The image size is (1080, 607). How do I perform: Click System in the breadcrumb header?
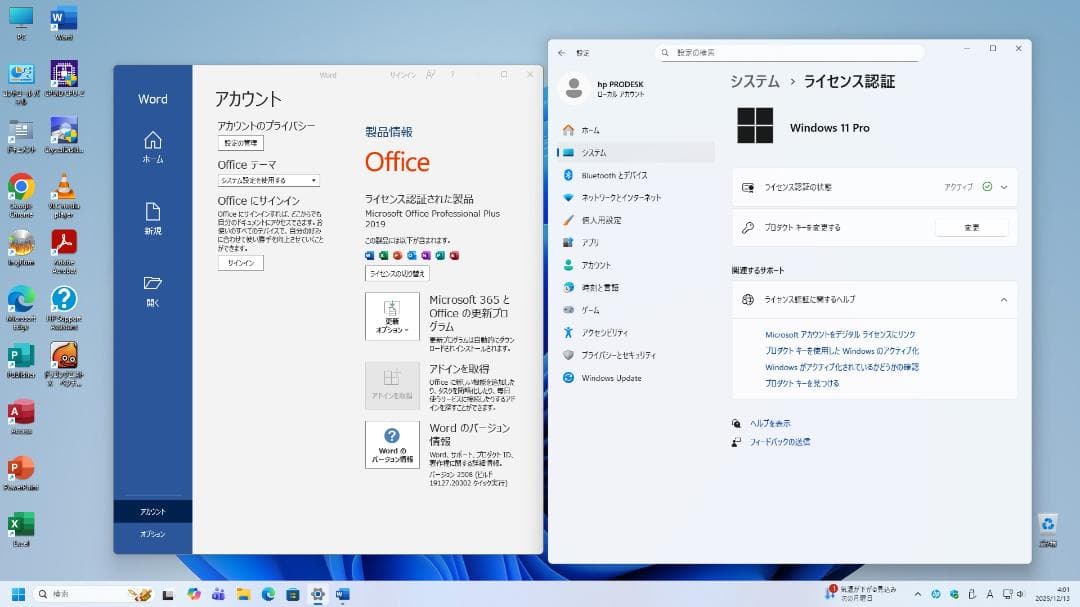pos(755,81)
